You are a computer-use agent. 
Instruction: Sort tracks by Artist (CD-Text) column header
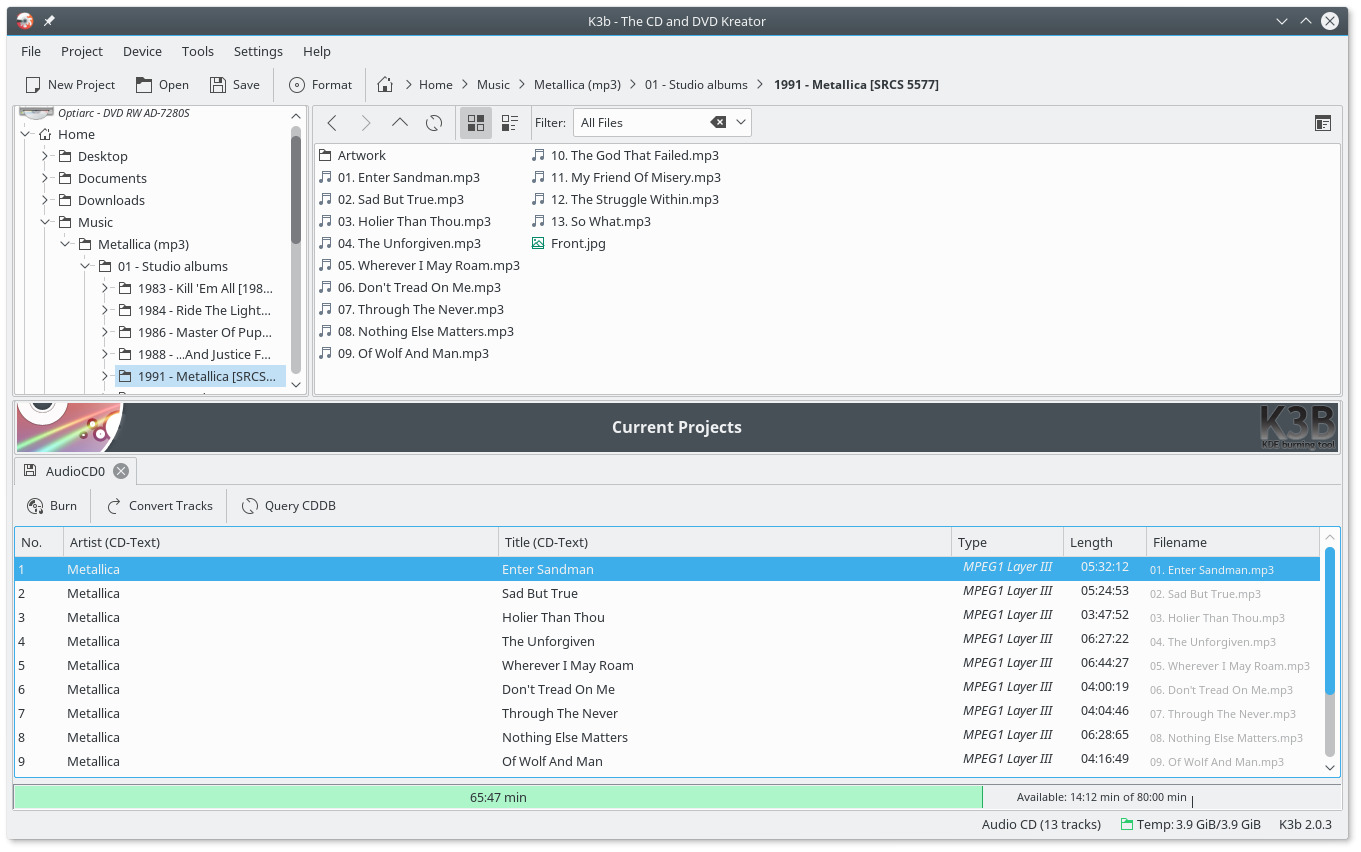280,542
